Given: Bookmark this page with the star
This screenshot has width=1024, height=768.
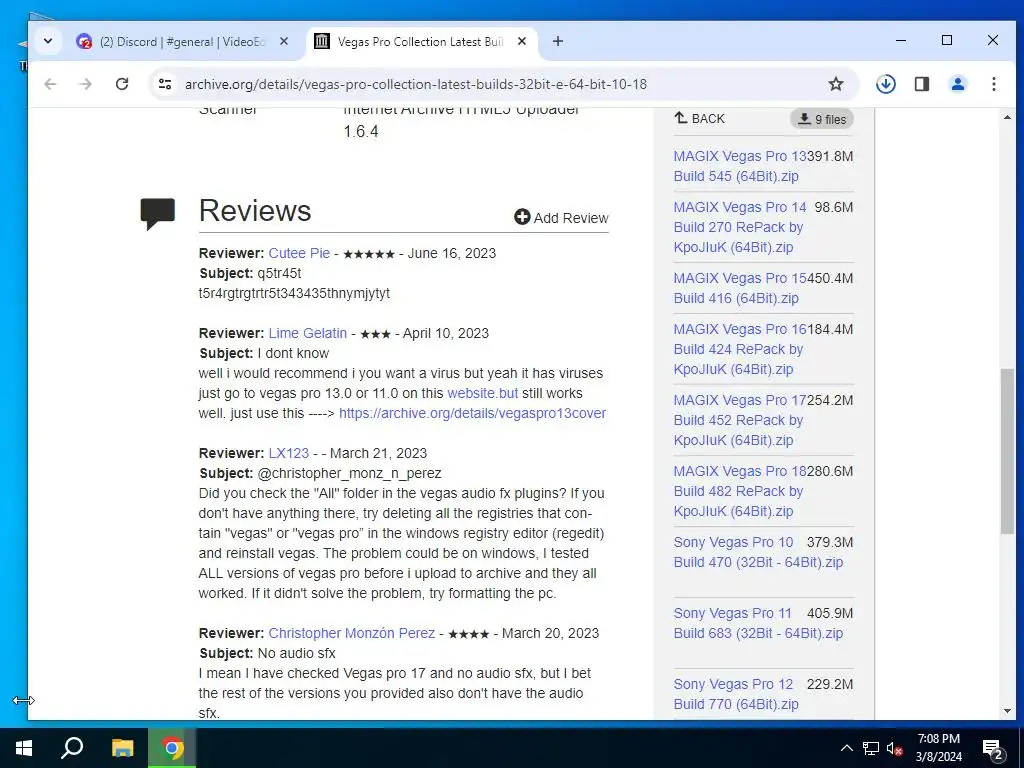Looking at the screenshot, I should pos(836,84).
